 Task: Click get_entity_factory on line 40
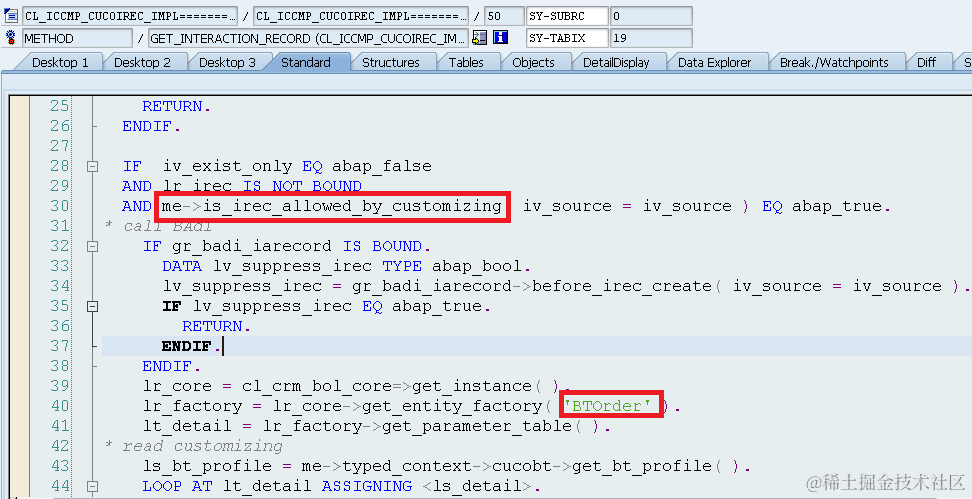(453, 406)
